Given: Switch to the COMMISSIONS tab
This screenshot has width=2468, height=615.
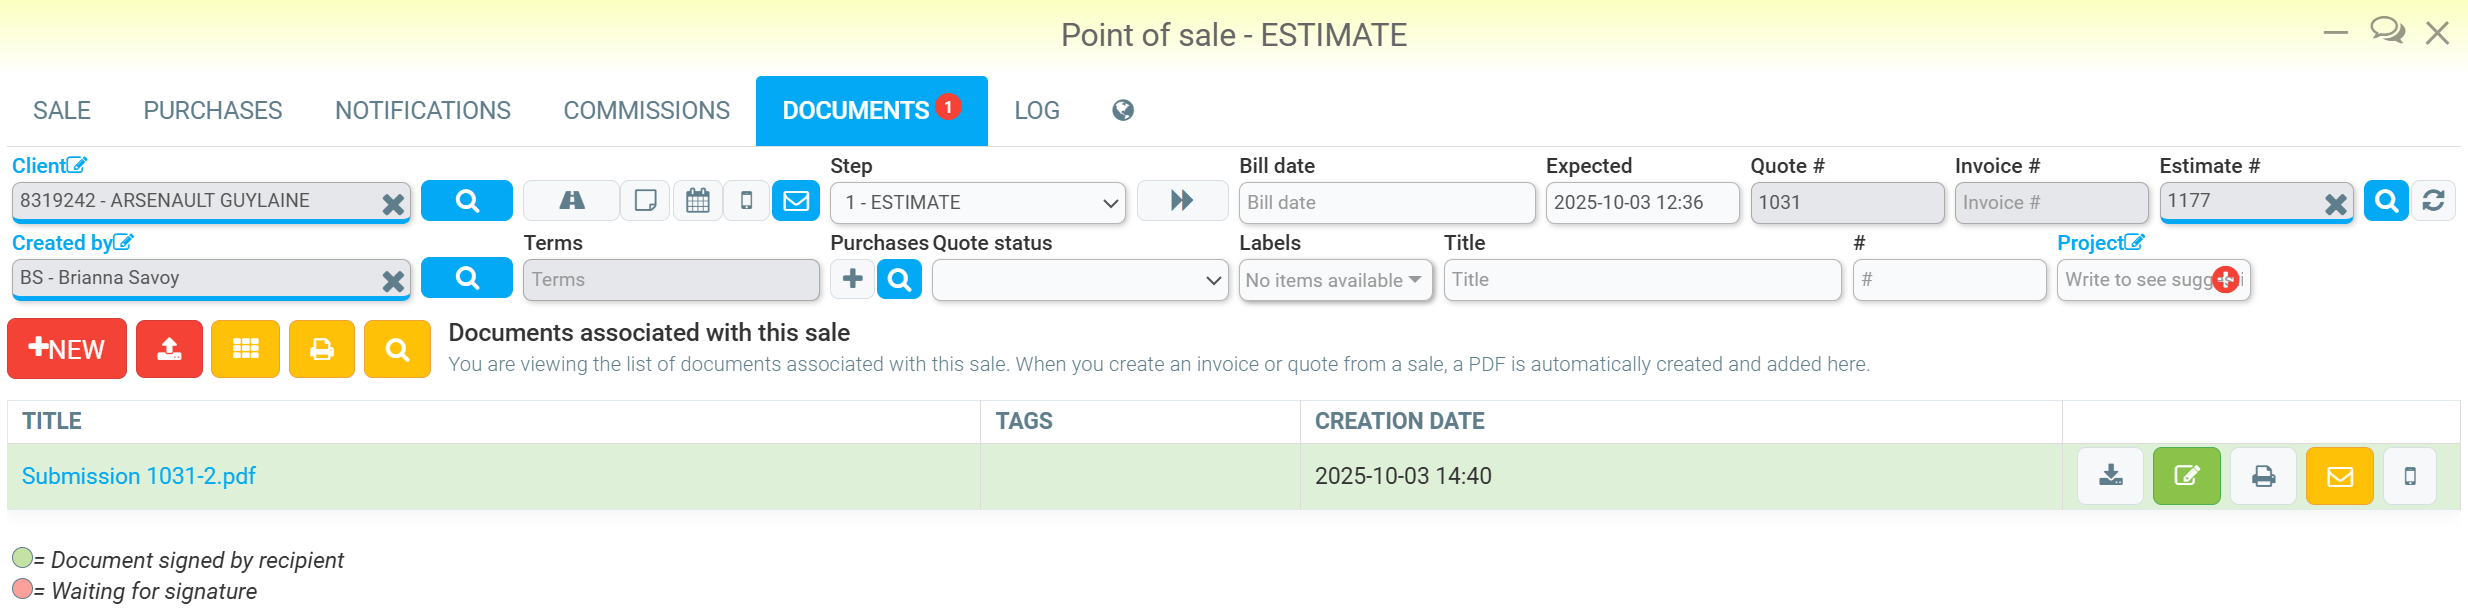Looking at the screenshot, I should pos(646,111).
